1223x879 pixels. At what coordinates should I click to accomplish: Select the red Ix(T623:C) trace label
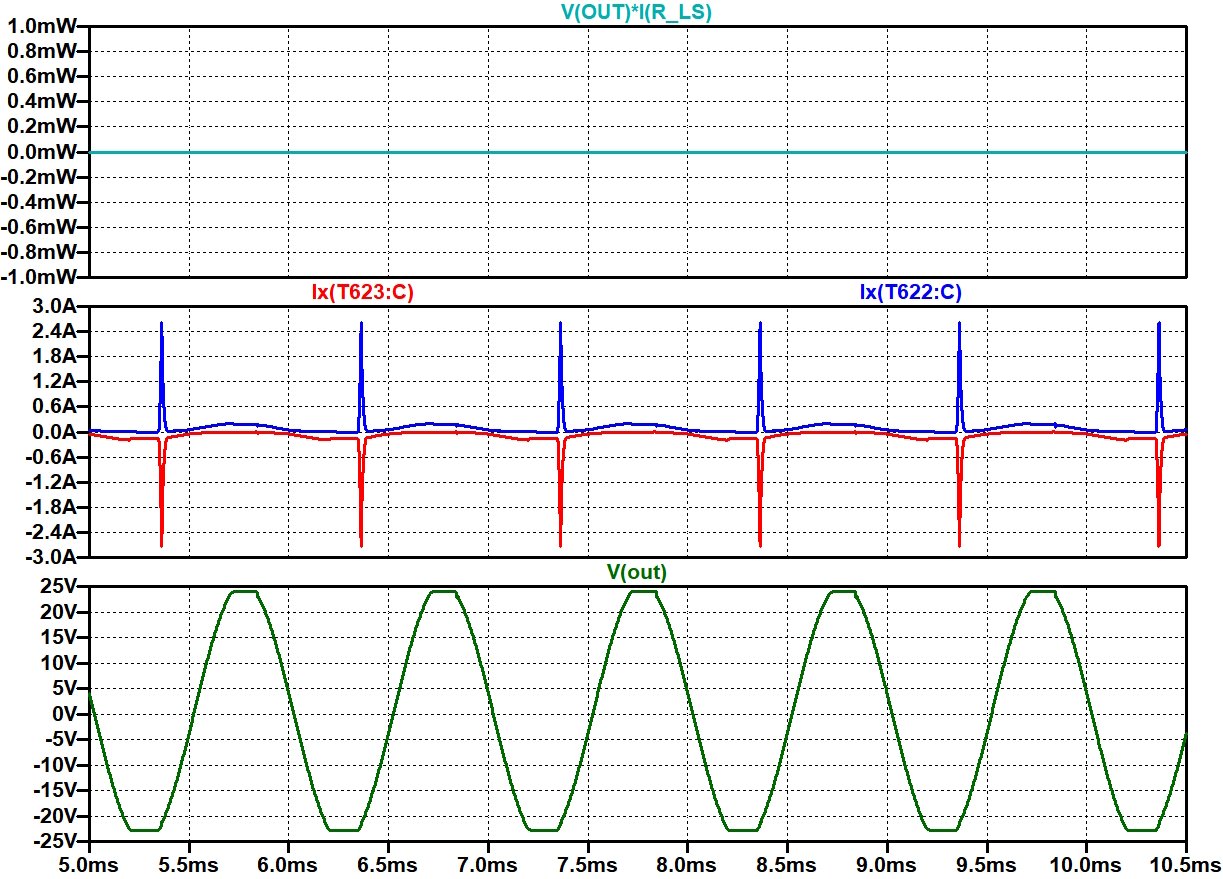tap(362, 292)
